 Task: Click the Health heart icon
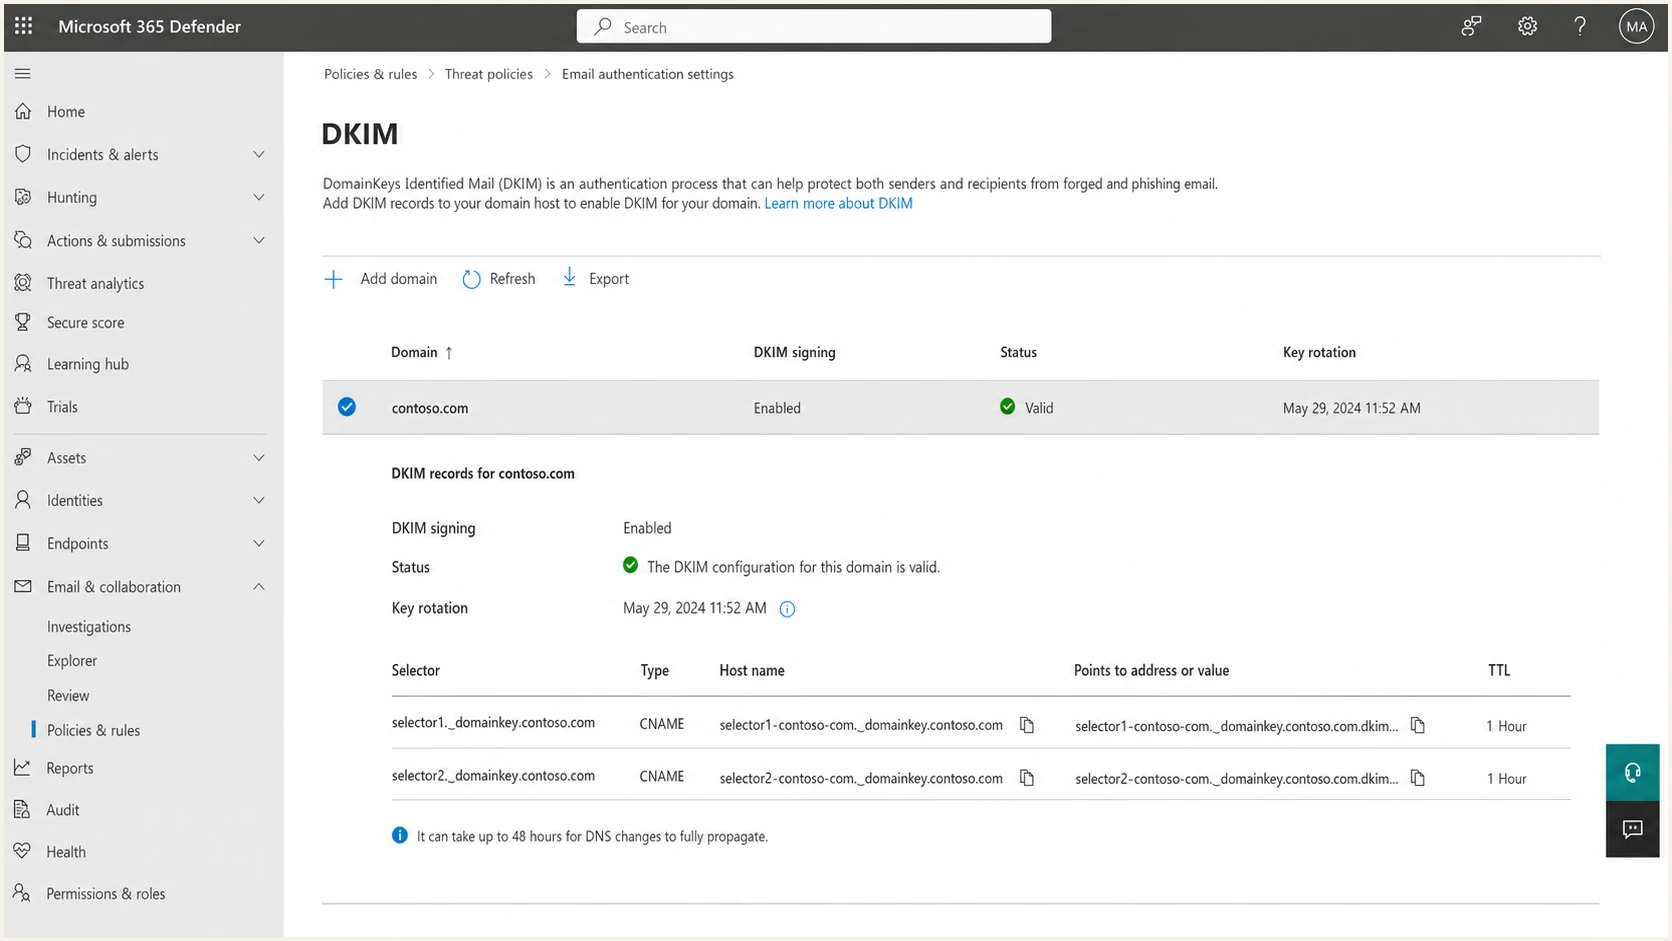pyautogui.click(x=23, y=851)
